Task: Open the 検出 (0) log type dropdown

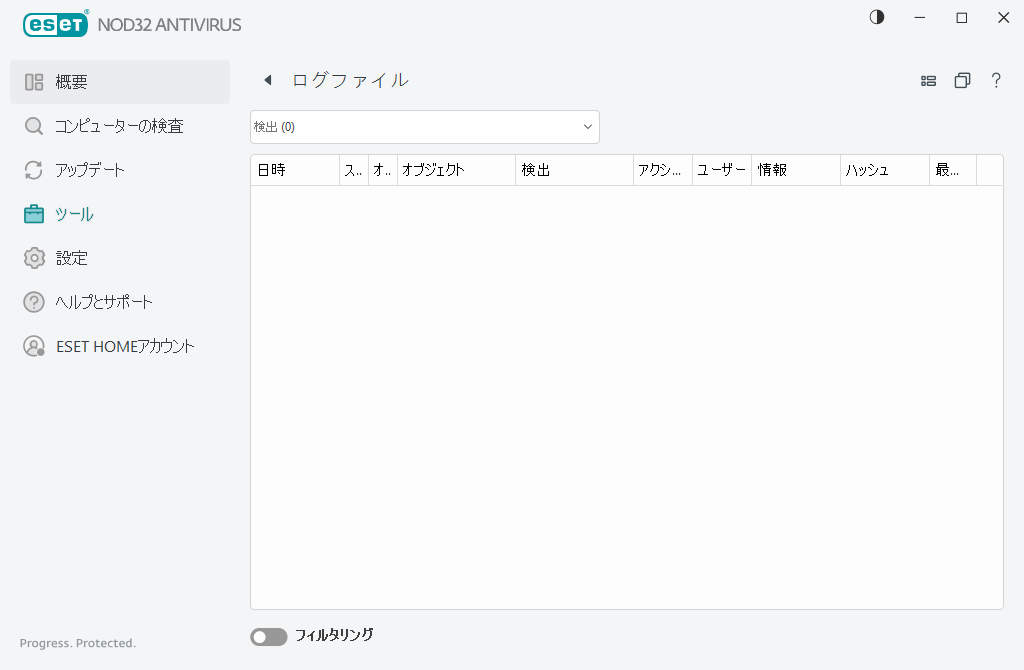Action: pos(424,127)
